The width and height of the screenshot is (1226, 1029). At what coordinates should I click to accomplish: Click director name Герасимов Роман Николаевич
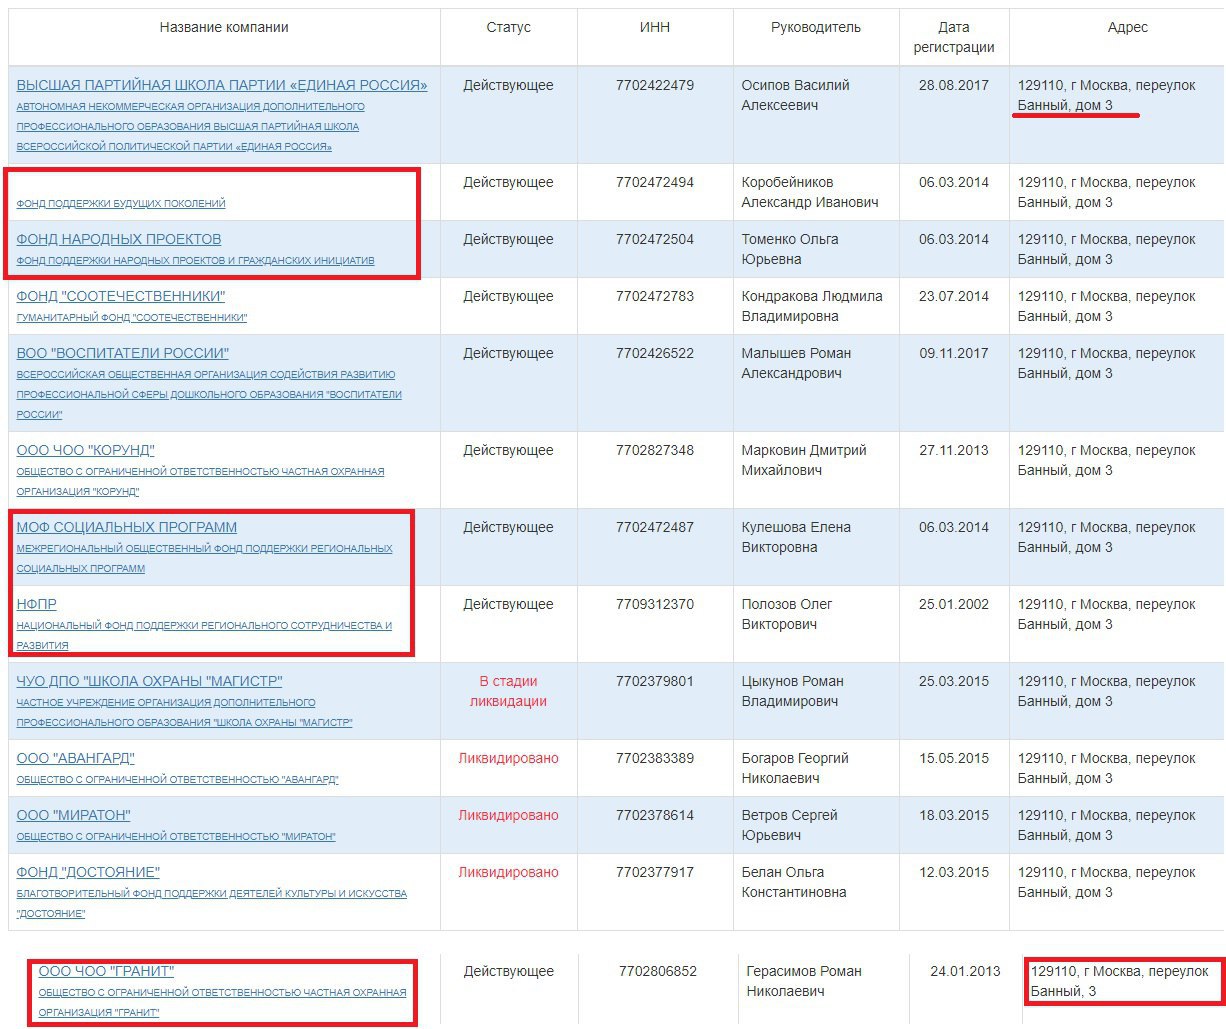(804, 981)
